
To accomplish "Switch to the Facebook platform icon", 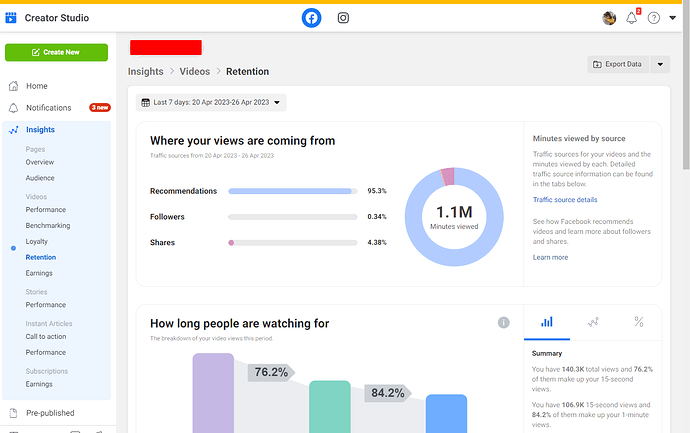I will (x=311, y=18).
